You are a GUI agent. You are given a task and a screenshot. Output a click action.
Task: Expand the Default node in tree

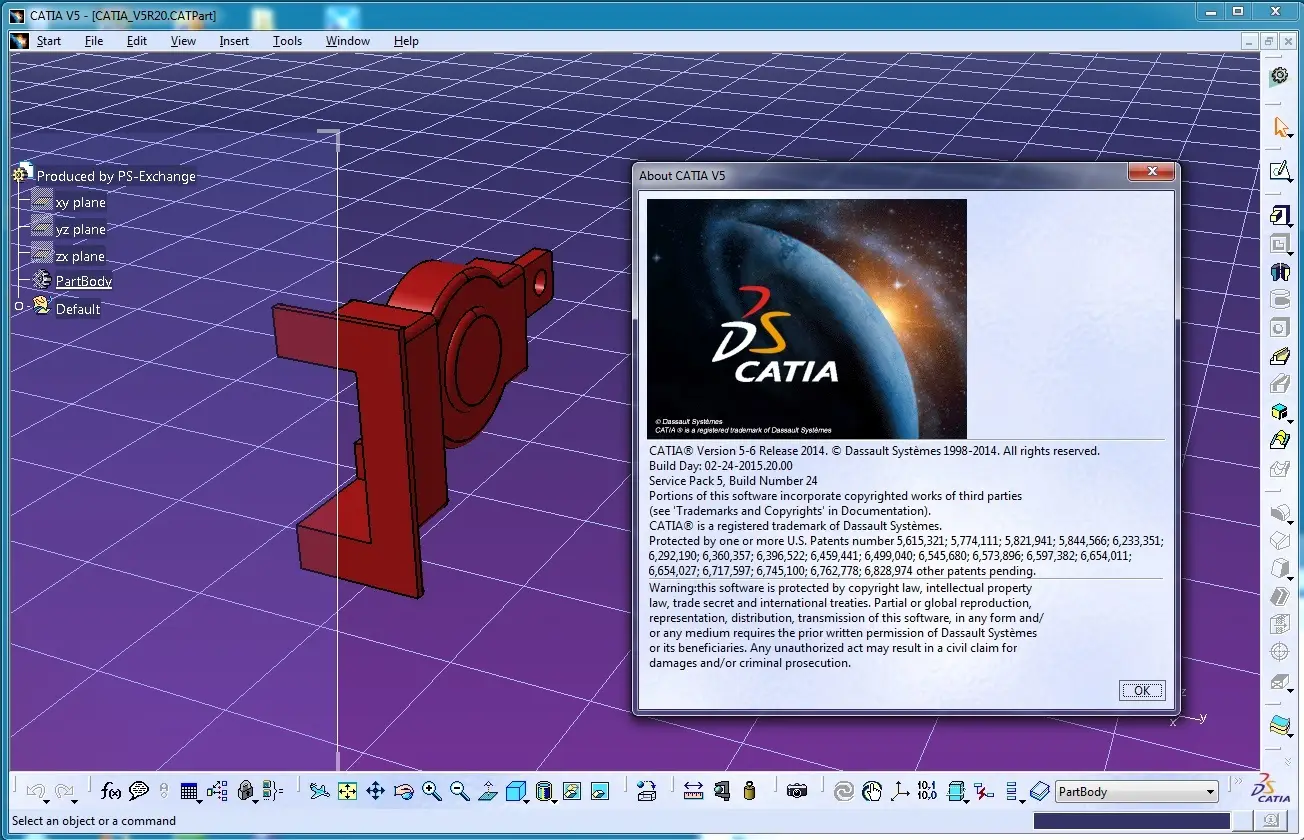pos(19,307)
